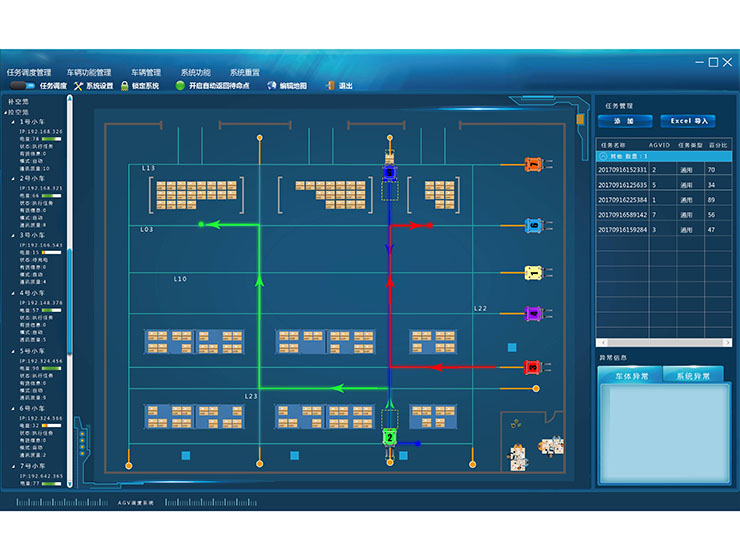Click green 开启自动返回待命点 indicator
Viewport: 740px width, 560px height.
point(180,86)
